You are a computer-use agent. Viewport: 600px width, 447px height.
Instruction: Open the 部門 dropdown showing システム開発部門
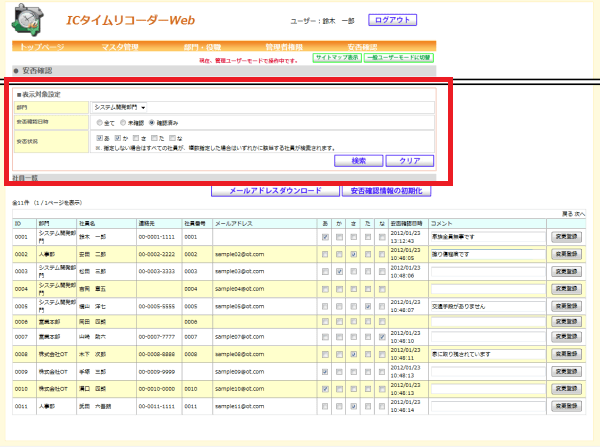pos(119,108)
